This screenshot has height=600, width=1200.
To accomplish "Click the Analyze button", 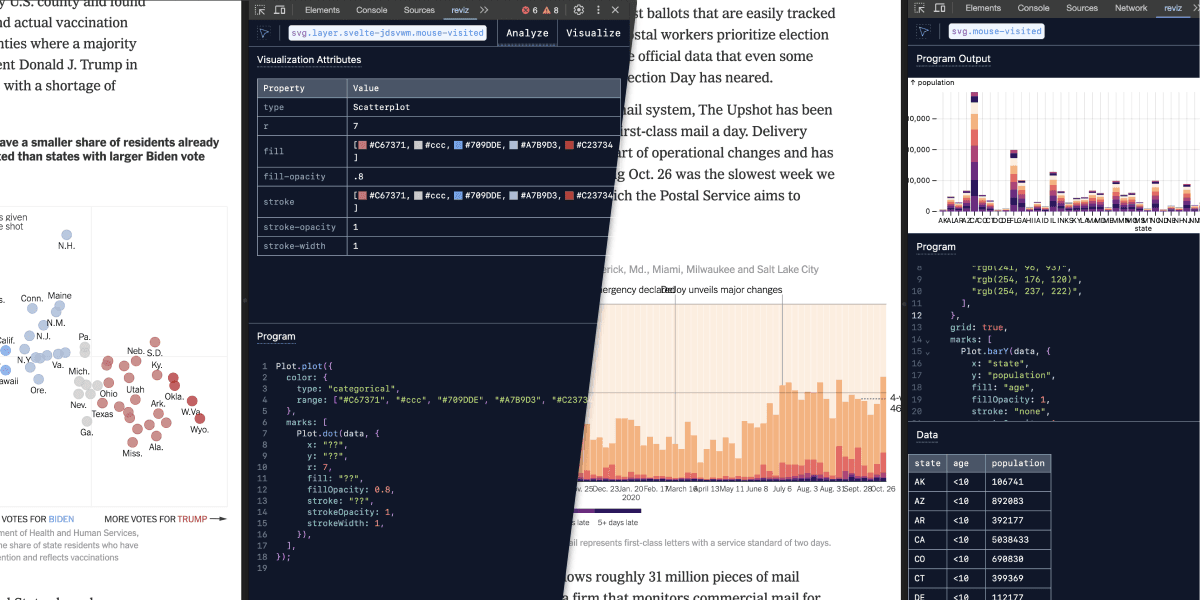I will pos(527,32).
